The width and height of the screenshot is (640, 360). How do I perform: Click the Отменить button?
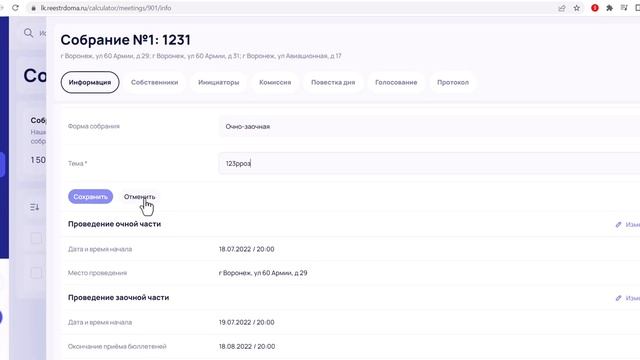click(x=139, y=197)
